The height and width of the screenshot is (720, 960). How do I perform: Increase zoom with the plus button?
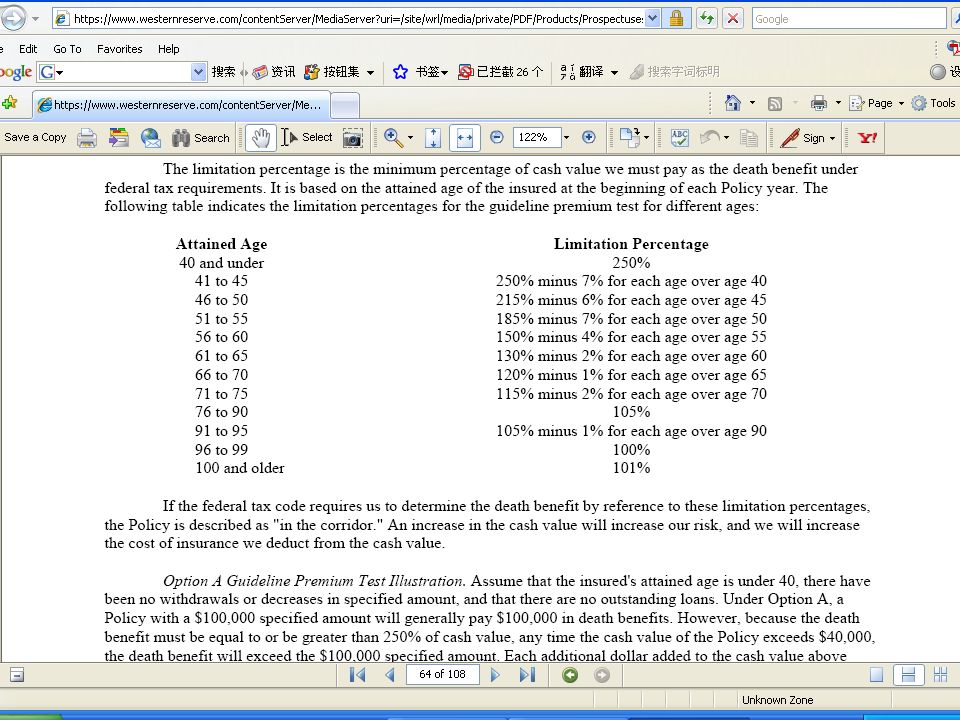588,138
